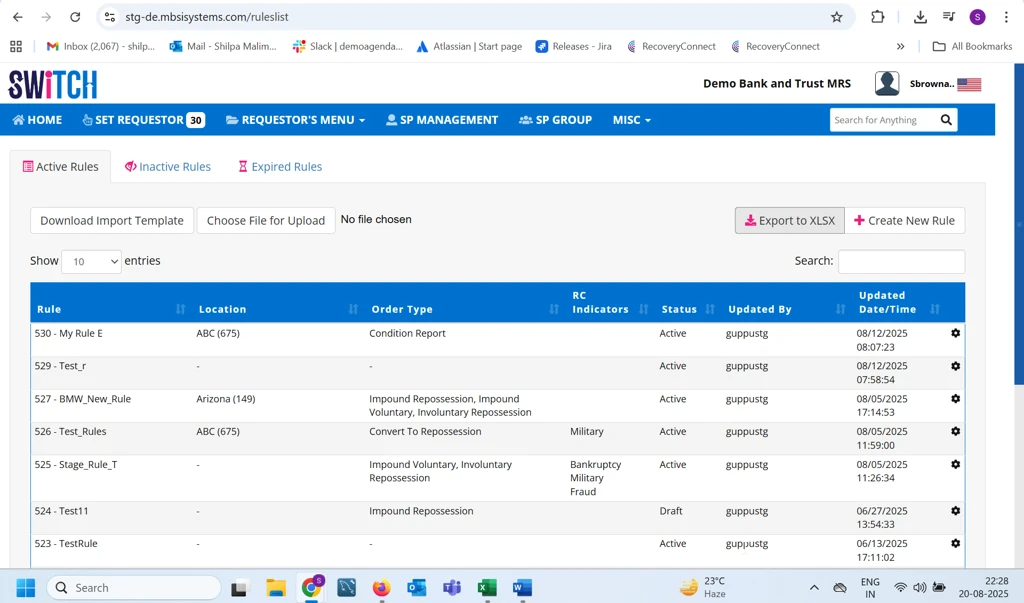Open browser extensions puzzle icon
The height and width of the screenshot is (603, 1024).
click(878, 17)
